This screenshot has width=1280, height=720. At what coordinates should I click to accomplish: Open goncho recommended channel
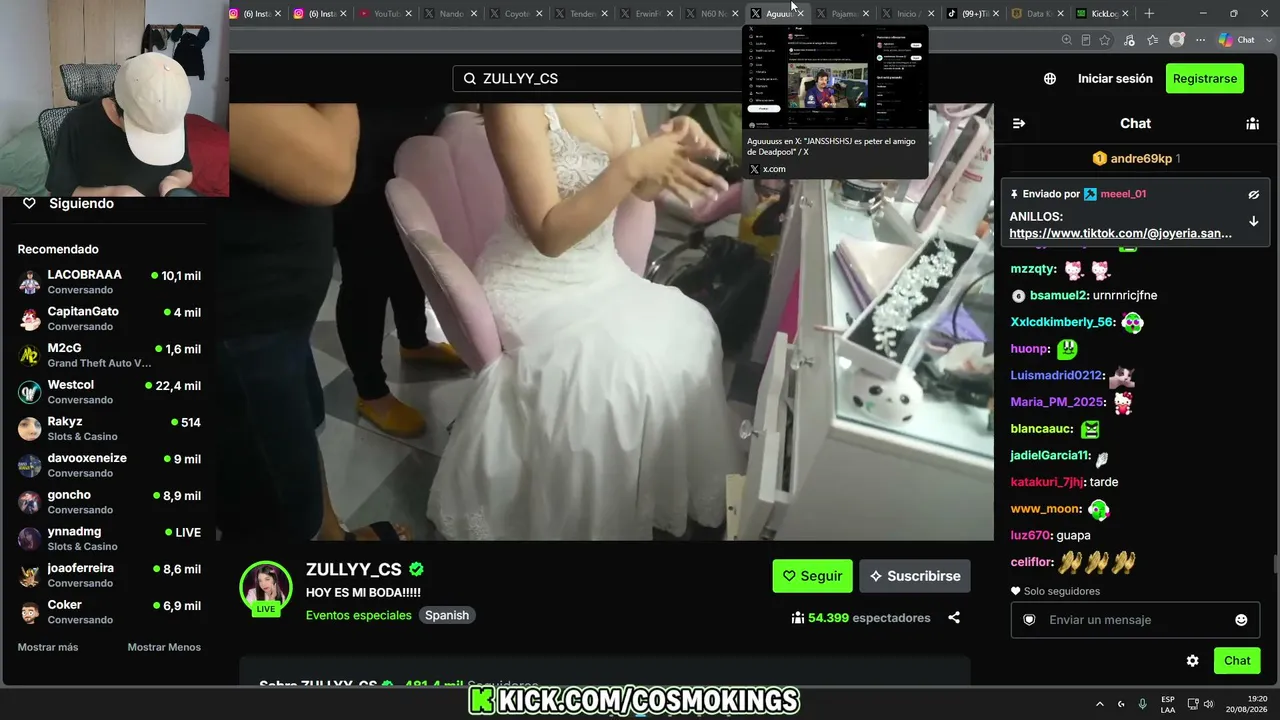[x=109, y=502]
